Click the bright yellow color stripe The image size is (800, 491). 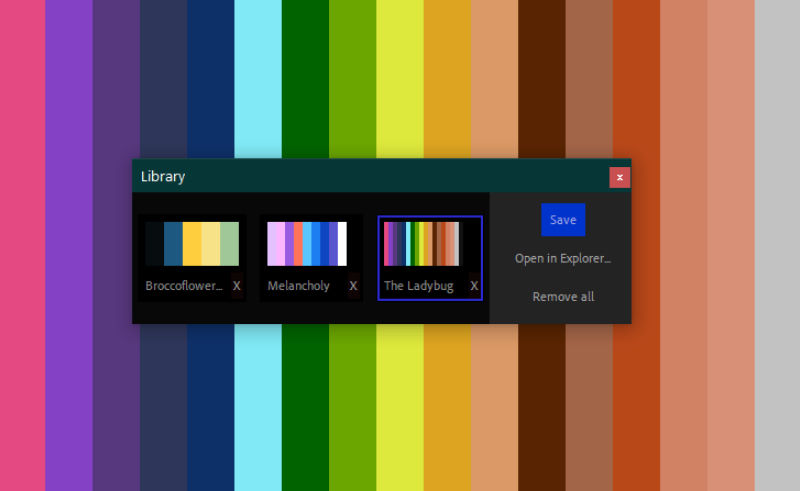(400, 80)
